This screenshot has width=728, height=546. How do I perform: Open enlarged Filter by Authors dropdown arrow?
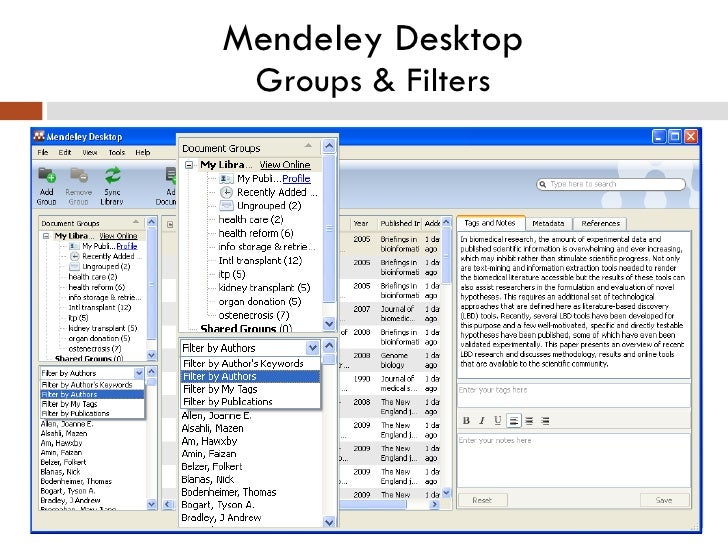pyautogui.click(x=312, y=348)
